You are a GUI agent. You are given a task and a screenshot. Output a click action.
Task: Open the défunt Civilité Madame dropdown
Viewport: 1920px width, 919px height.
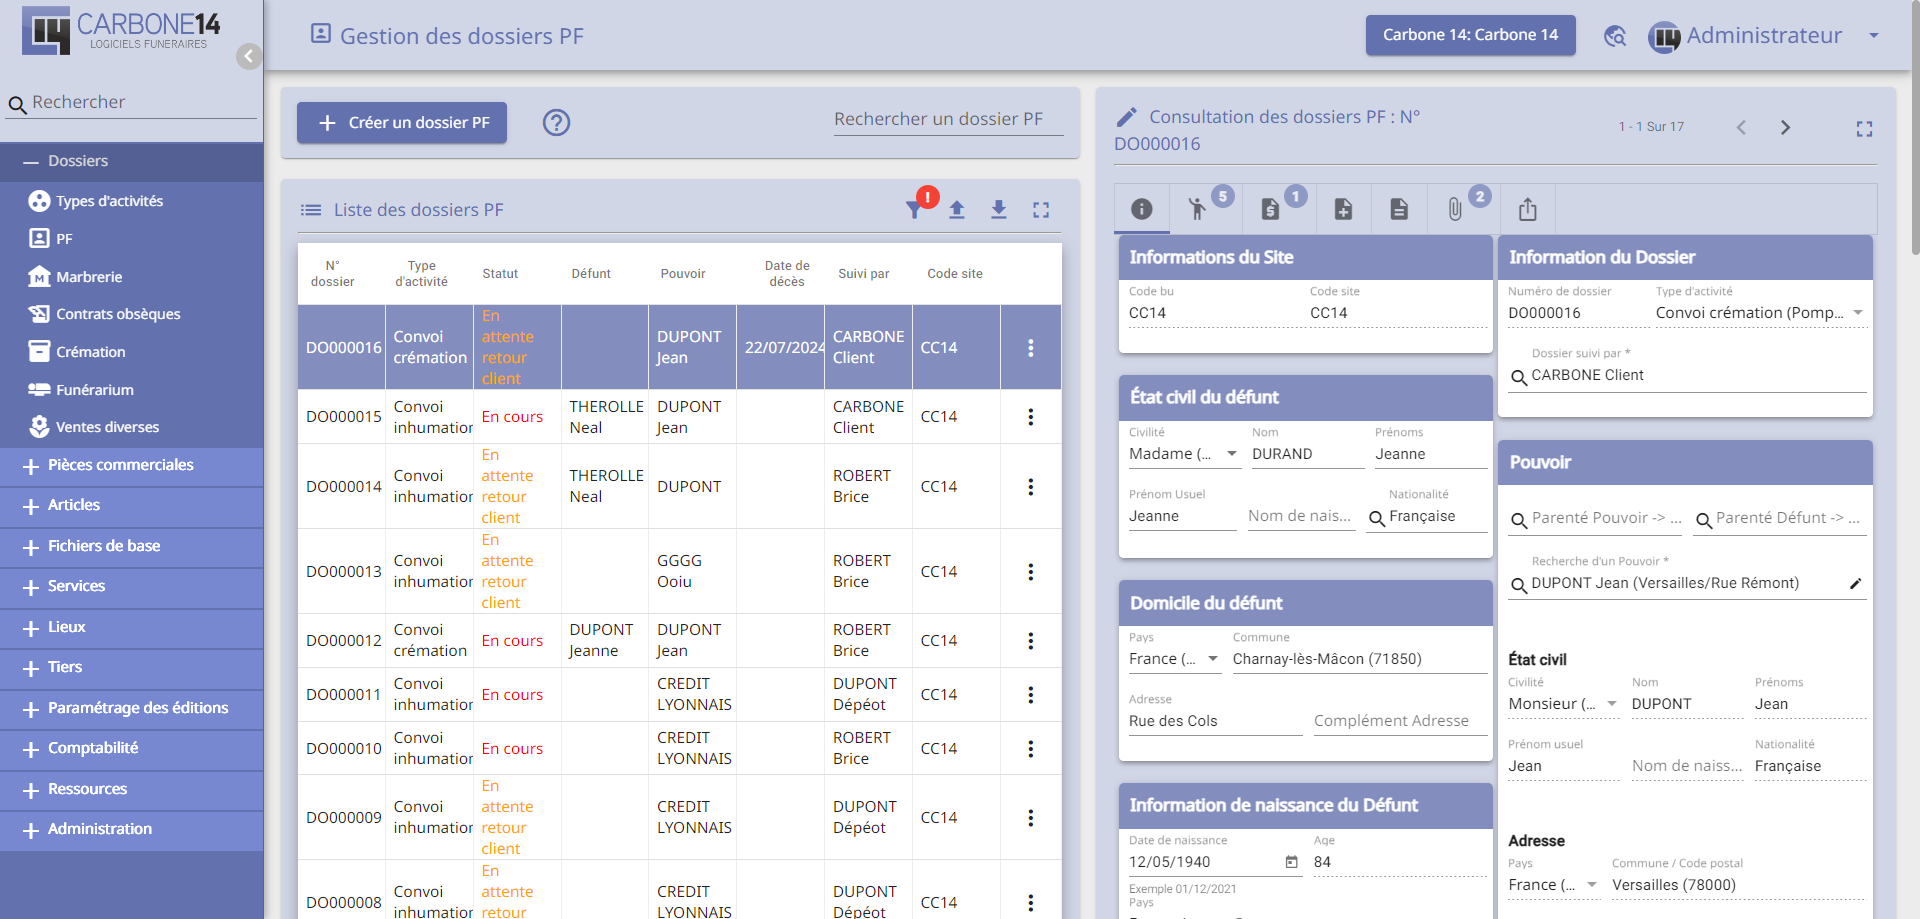point(1184,454)
